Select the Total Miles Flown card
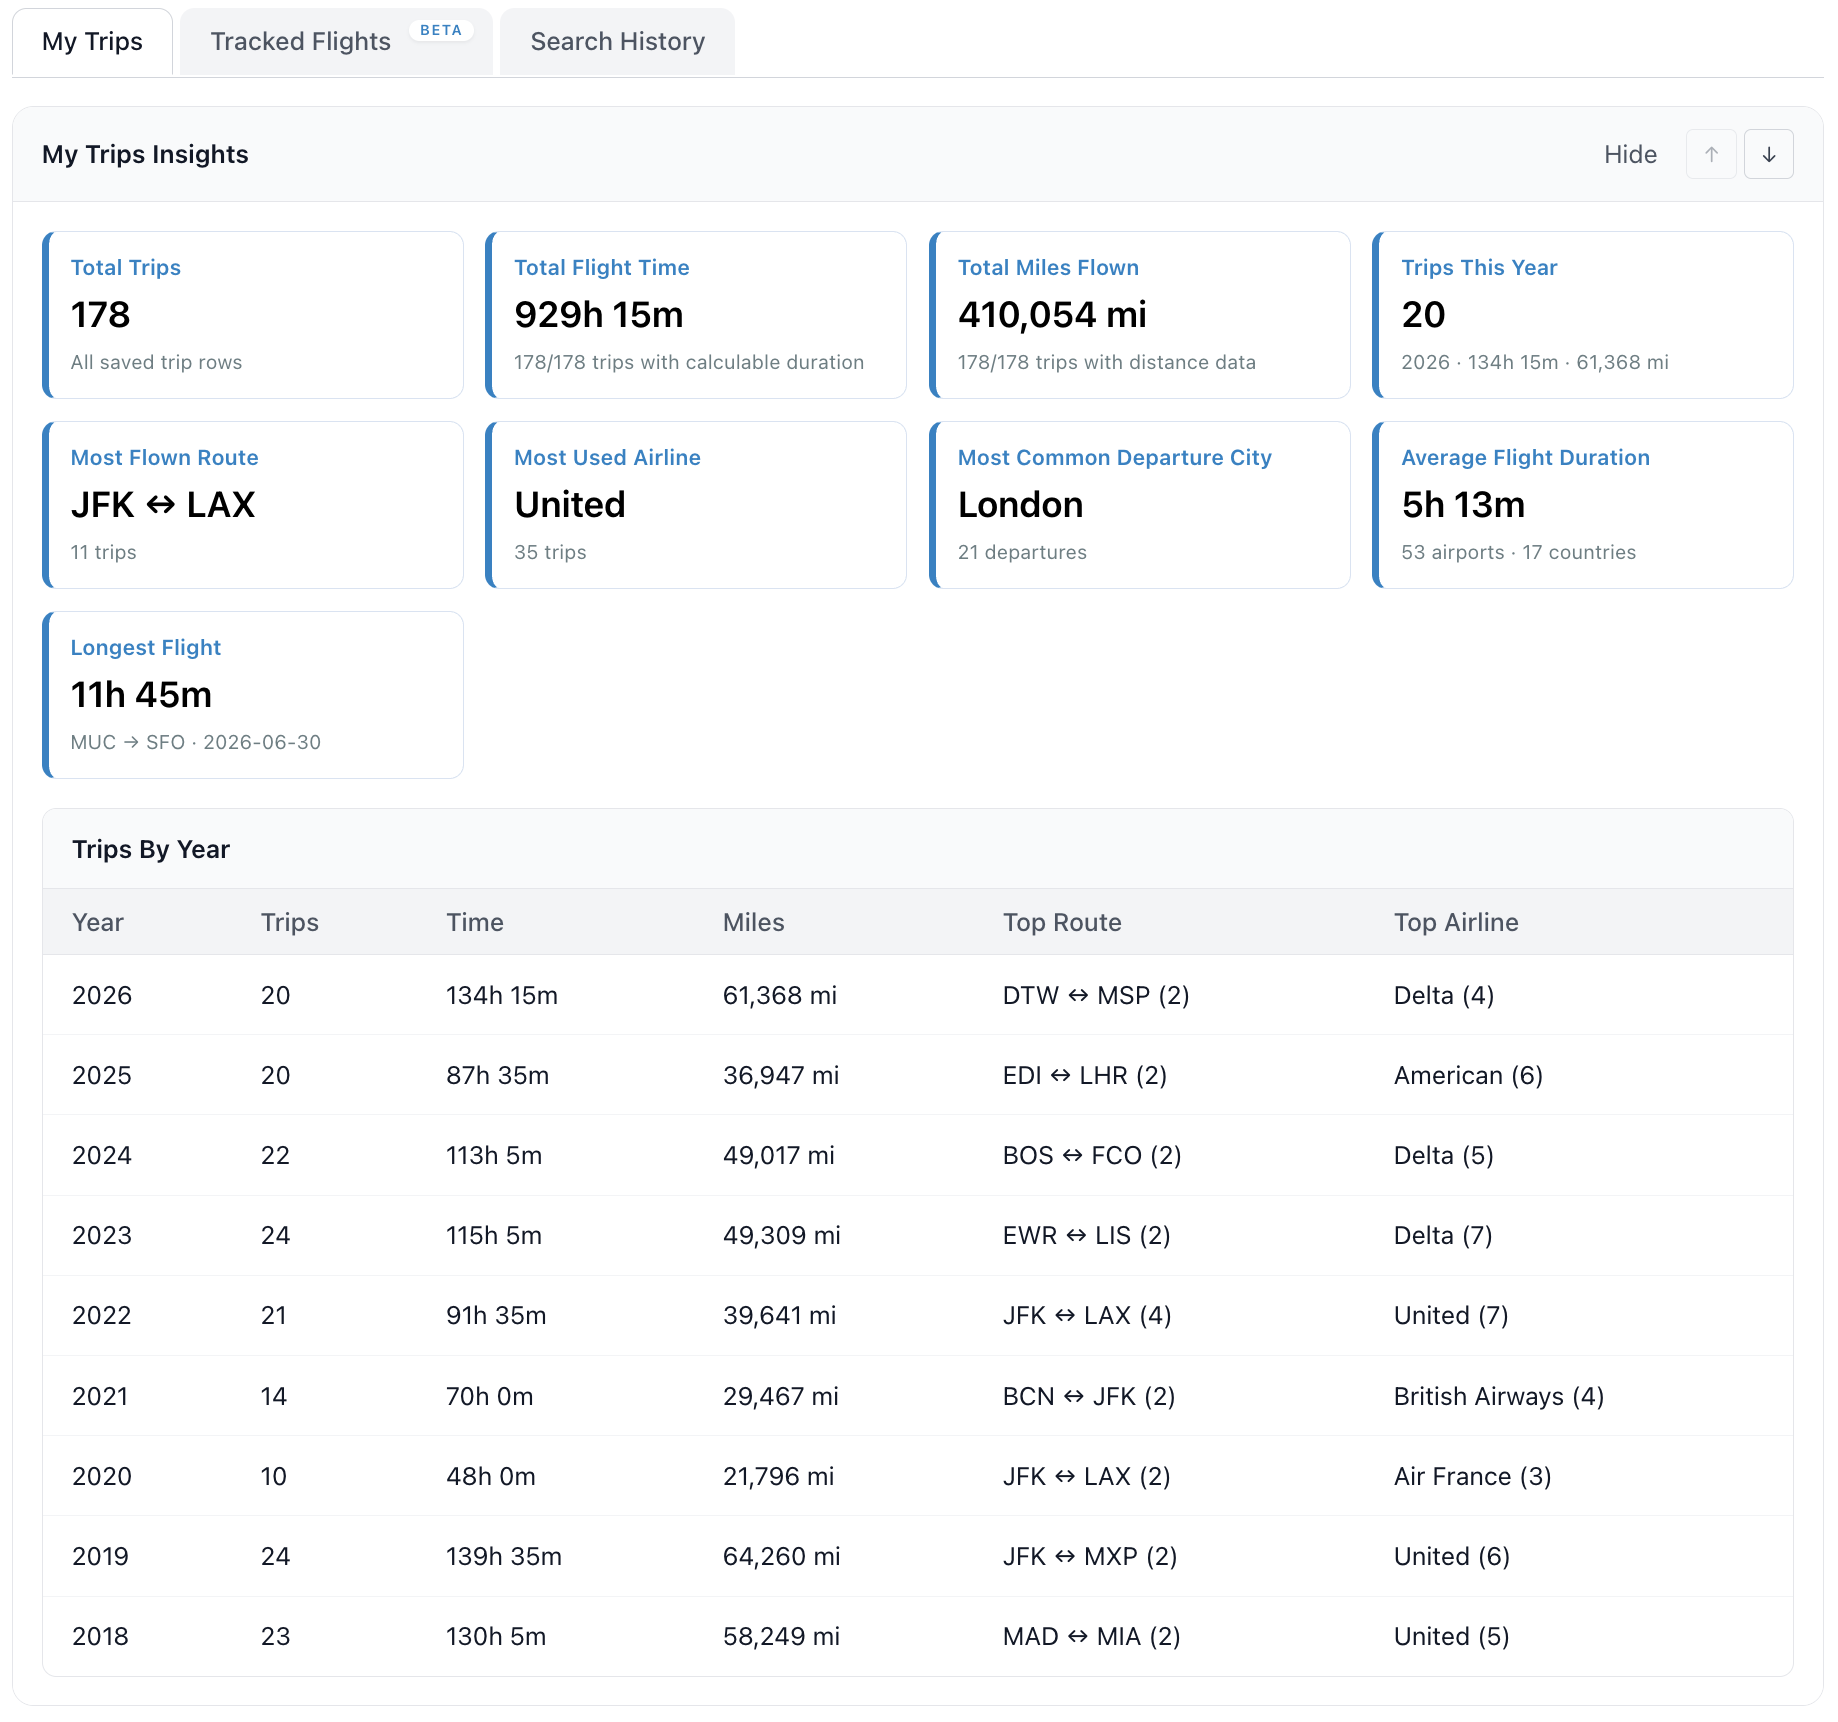 click(1140, 315)
